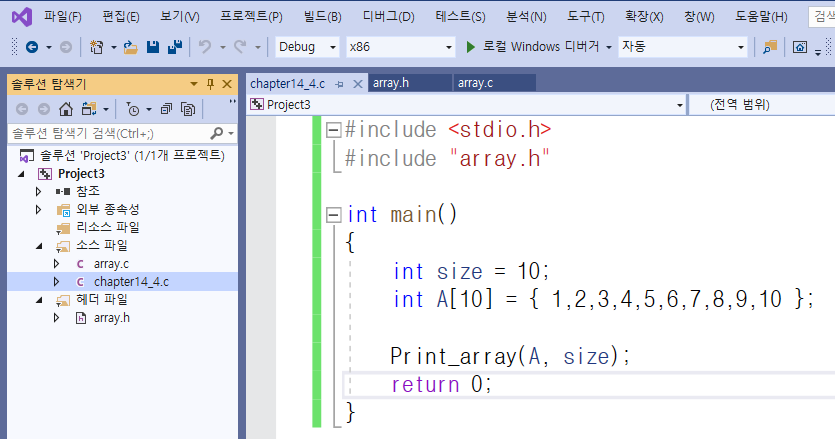Click the navigate forward arrow icon
Image resolution: width=835 pixels, height=439 pixels.
pyautogui.click(x=66, y=47)
